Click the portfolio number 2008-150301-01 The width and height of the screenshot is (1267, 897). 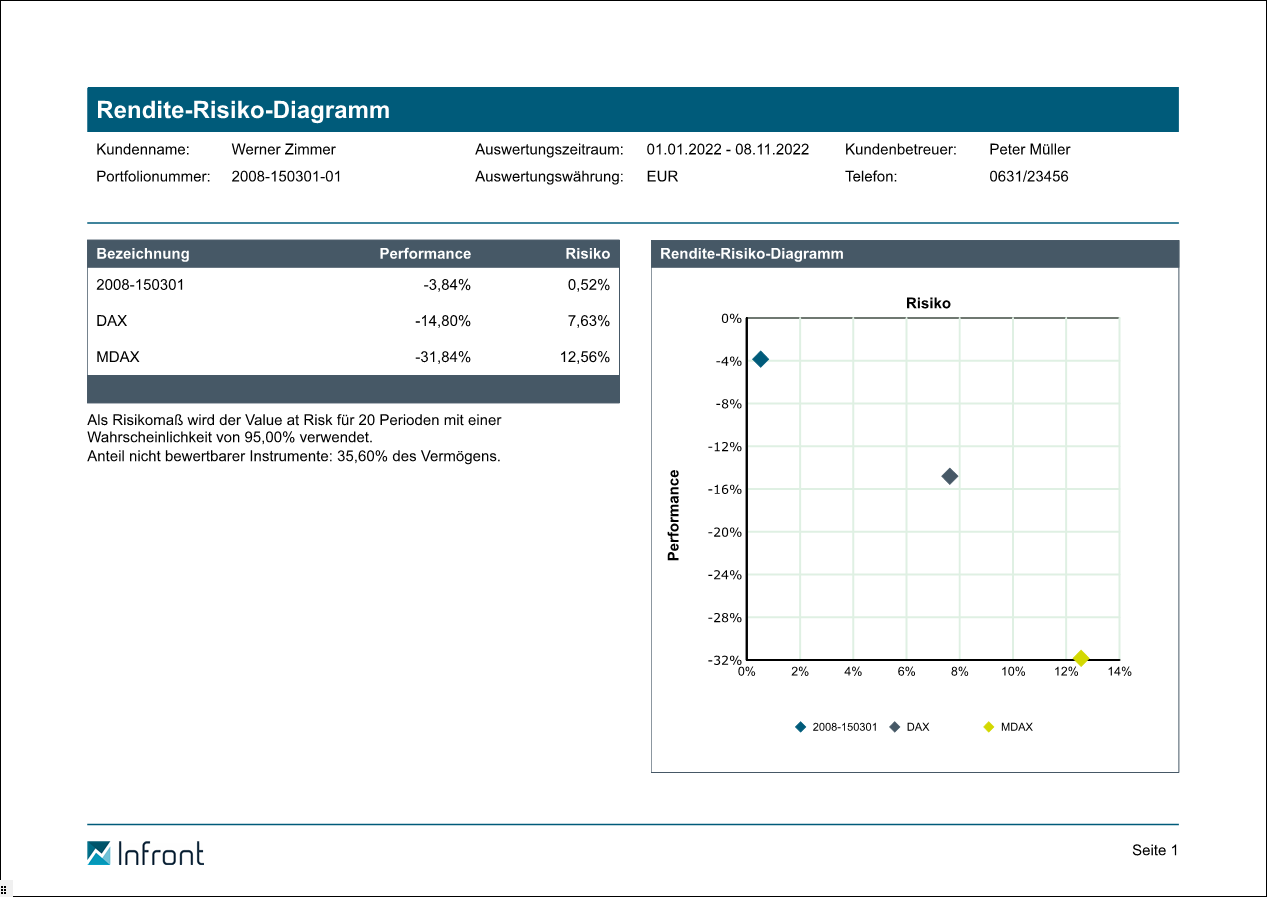(286, 176)
